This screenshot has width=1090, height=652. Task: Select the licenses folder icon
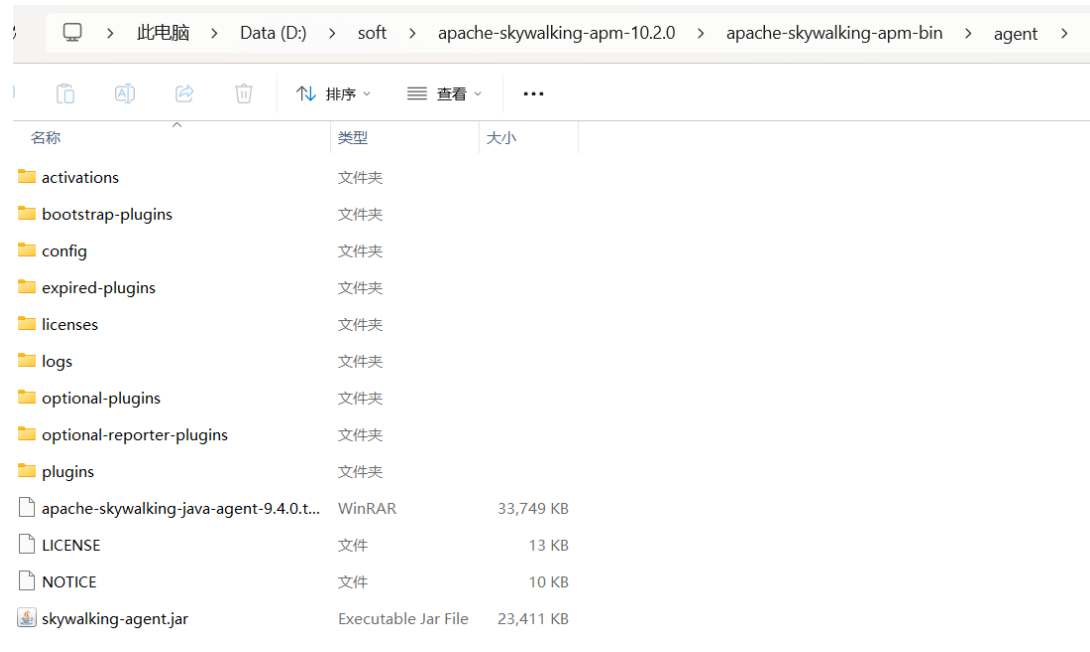point(26,323)
